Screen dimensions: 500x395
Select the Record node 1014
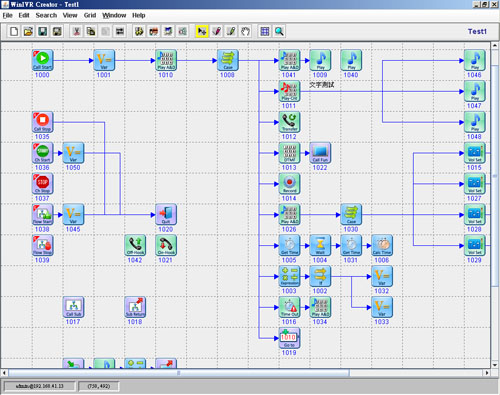(289, 184)
